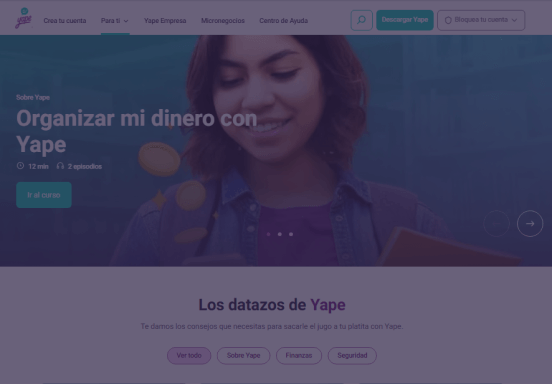Viewport: 552px width, 384px height.
Task: Open the Para ti menu
Action: (115, 21)
